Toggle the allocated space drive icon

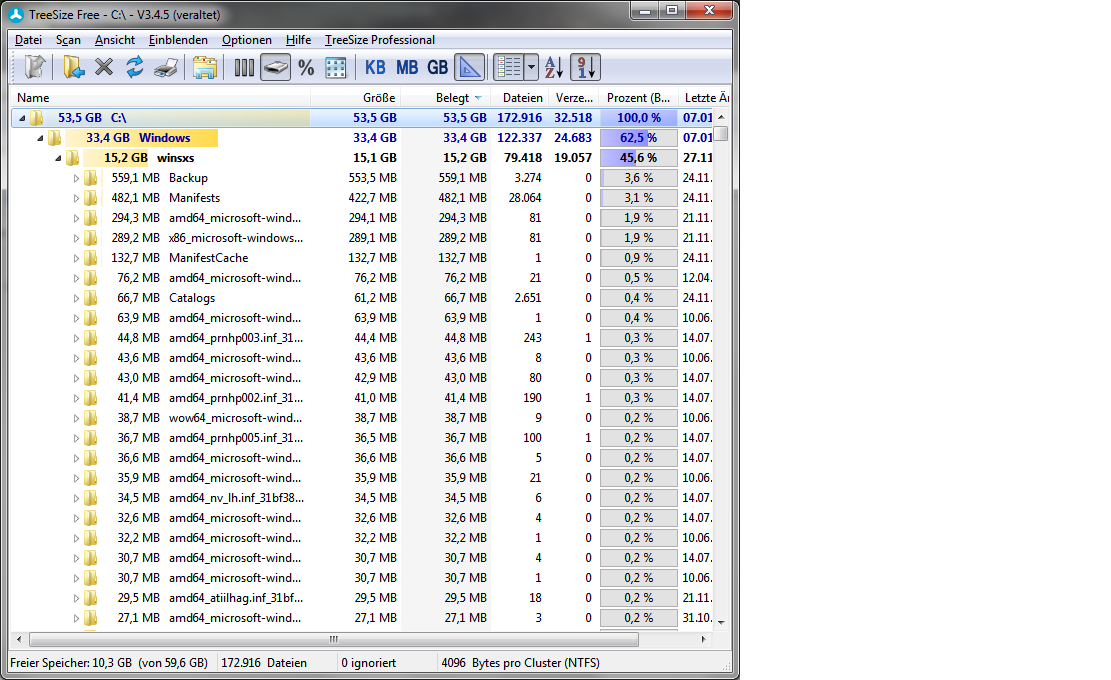tap(276, 67)
